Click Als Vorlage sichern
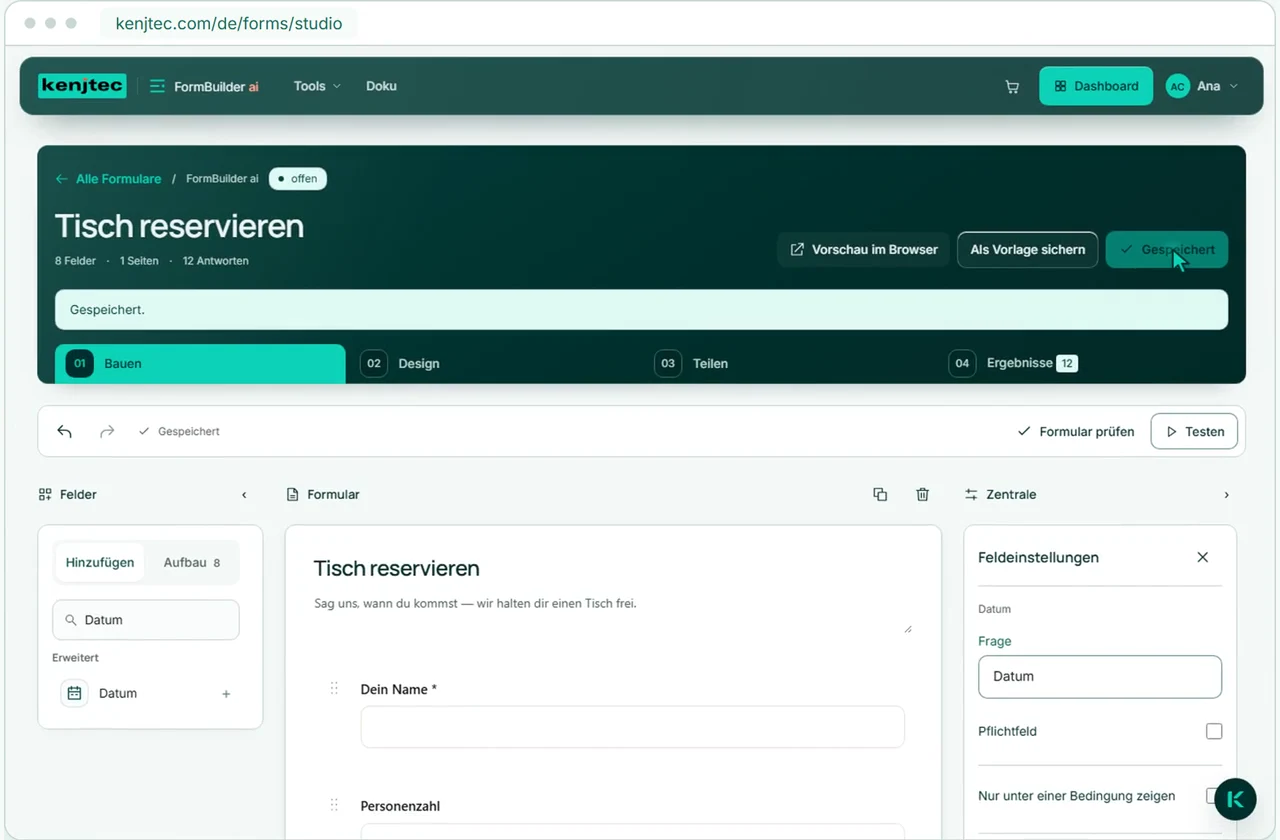 (1027, 250)
